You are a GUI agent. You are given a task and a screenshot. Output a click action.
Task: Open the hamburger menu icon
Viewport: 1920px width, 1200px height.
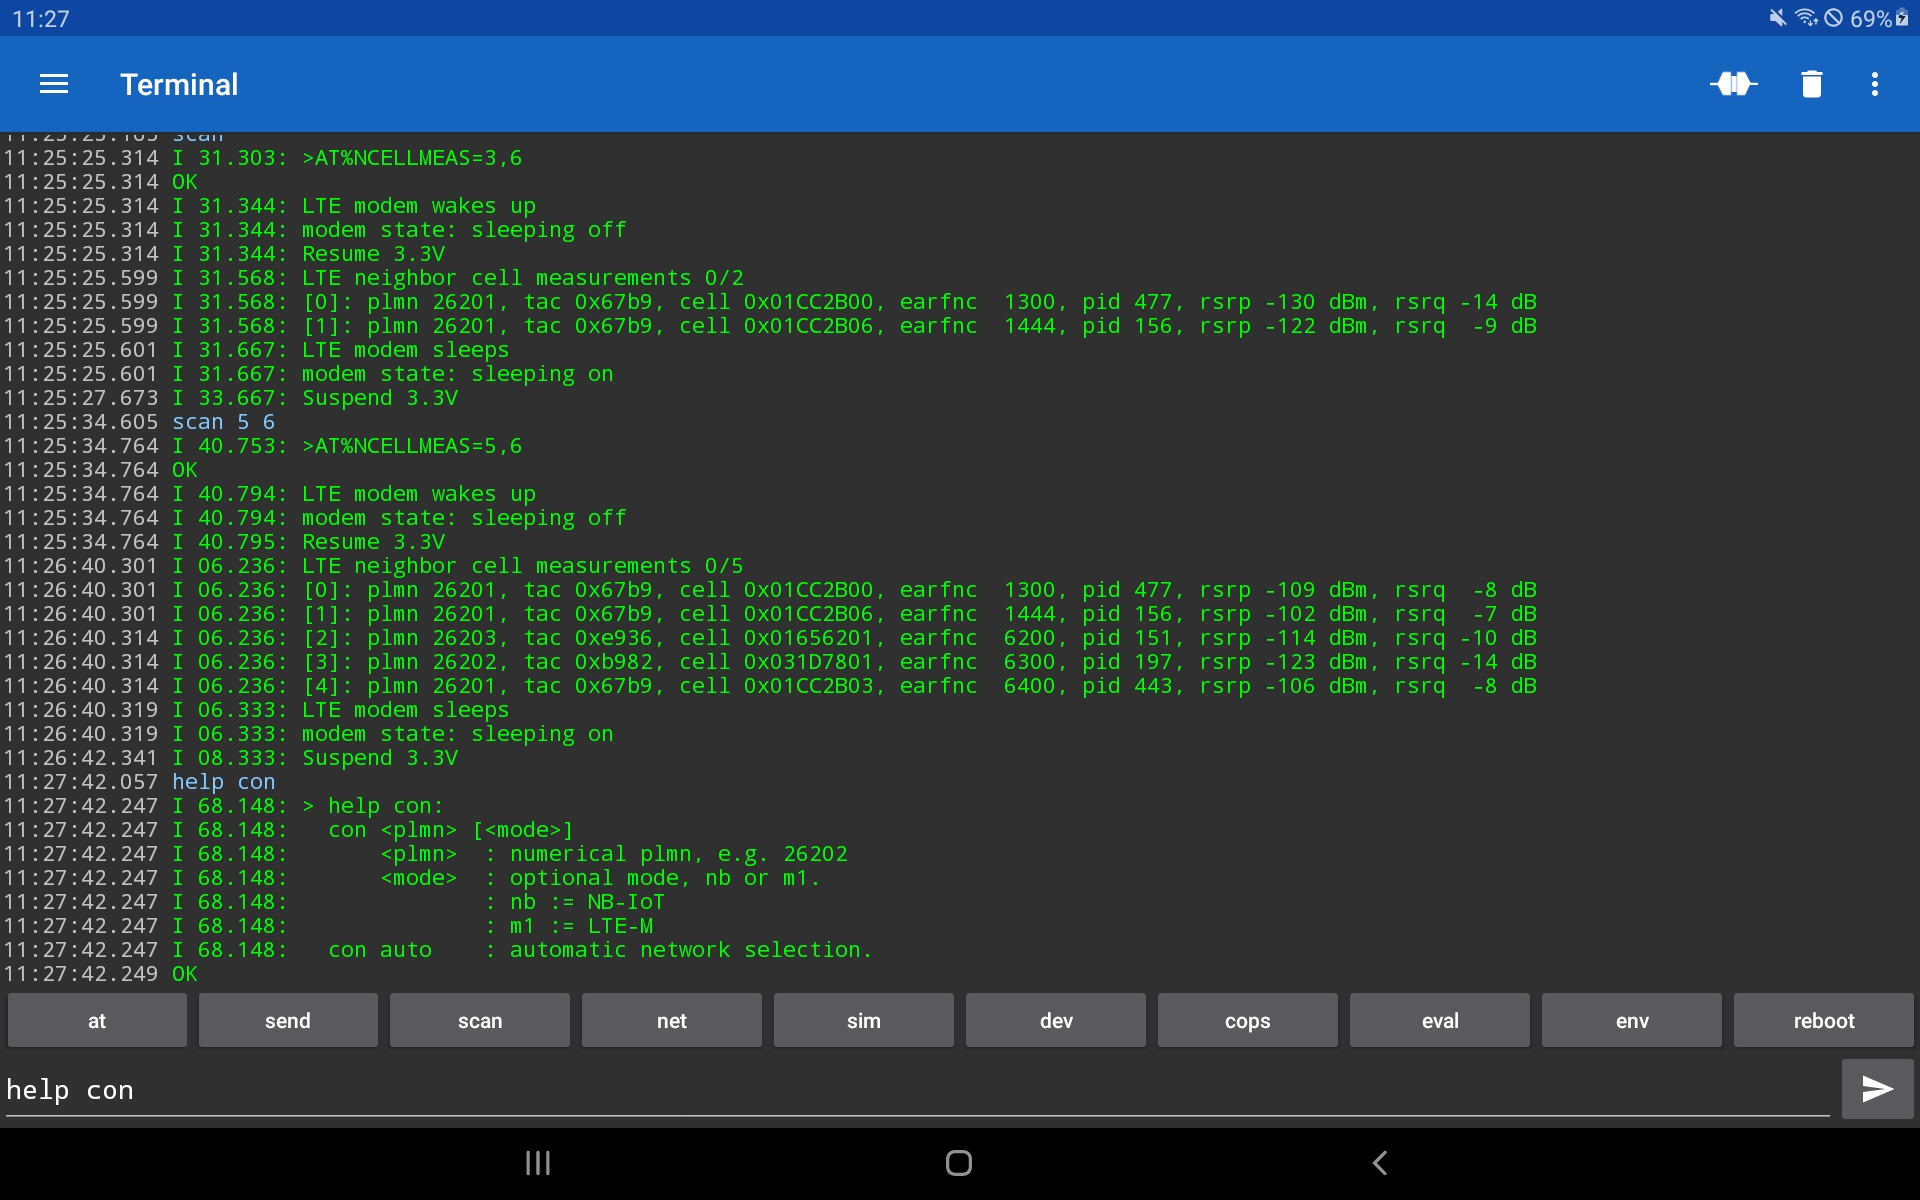(53, 84)
